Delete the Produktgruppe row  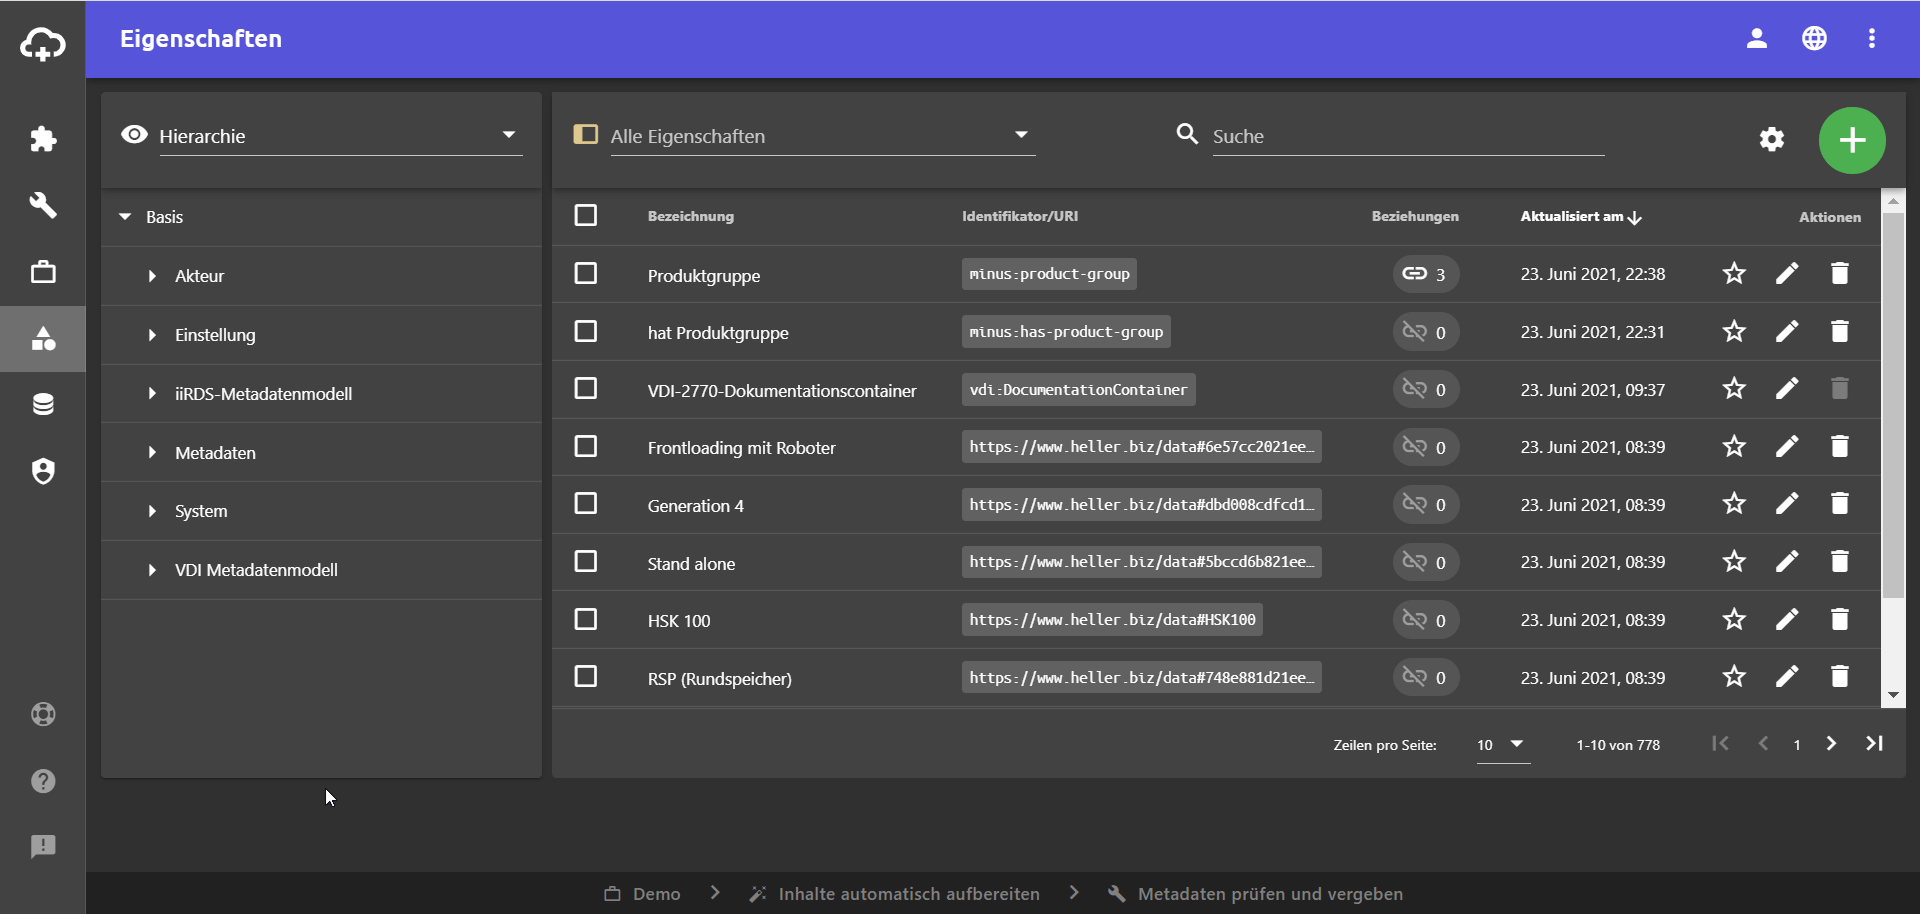(1839, 274)
